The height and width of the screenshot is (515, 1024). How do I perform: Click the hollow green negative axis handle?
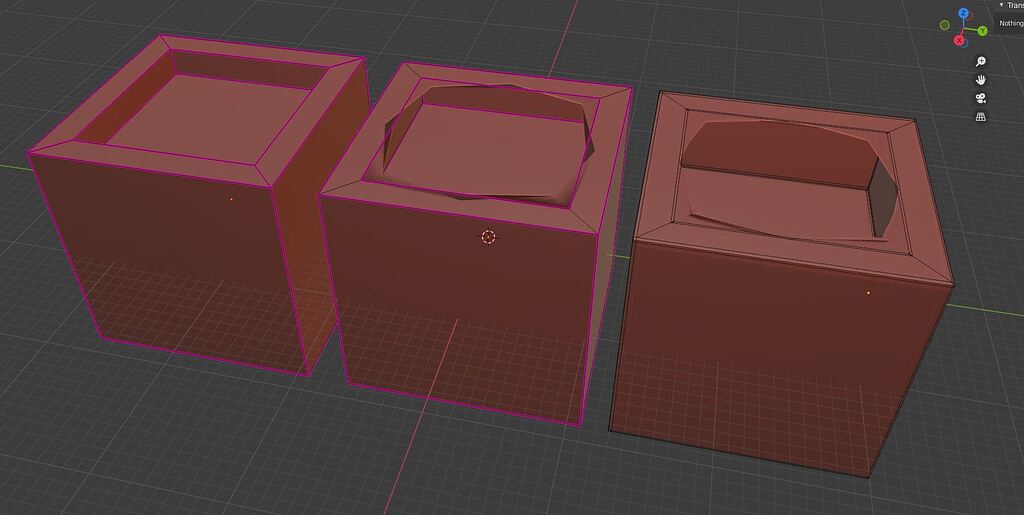pos(944,25)
